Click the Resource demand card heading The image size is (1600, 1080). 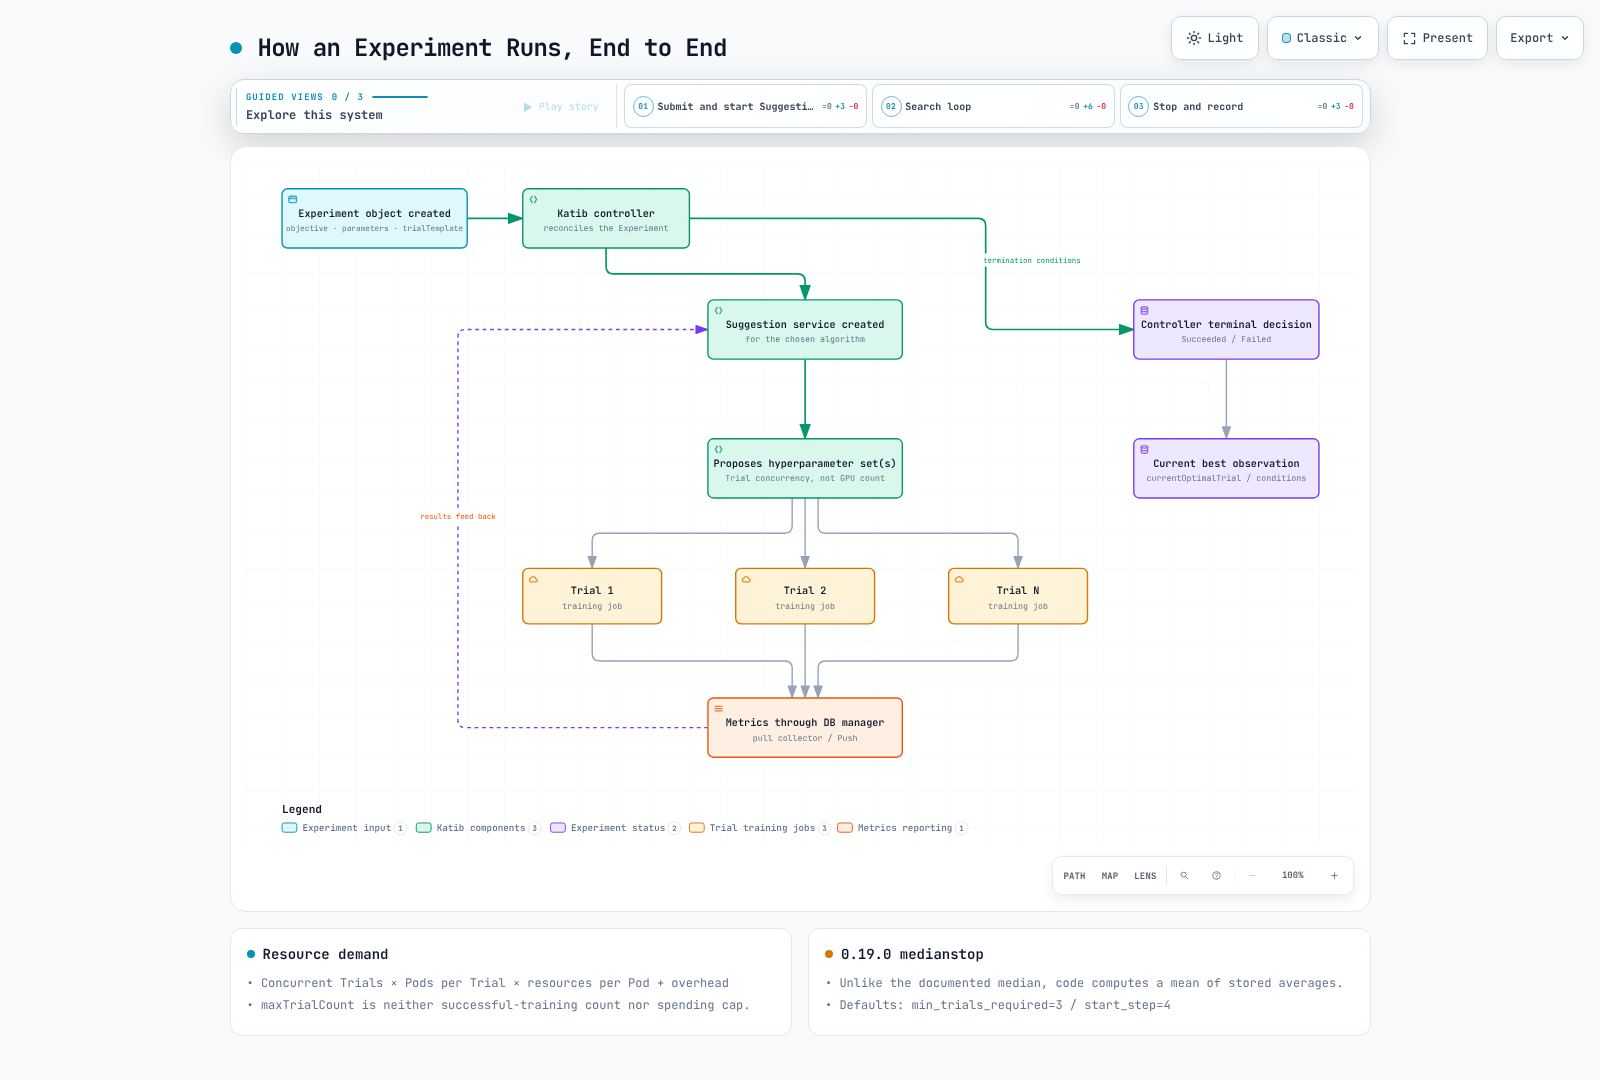coord(325,955)
